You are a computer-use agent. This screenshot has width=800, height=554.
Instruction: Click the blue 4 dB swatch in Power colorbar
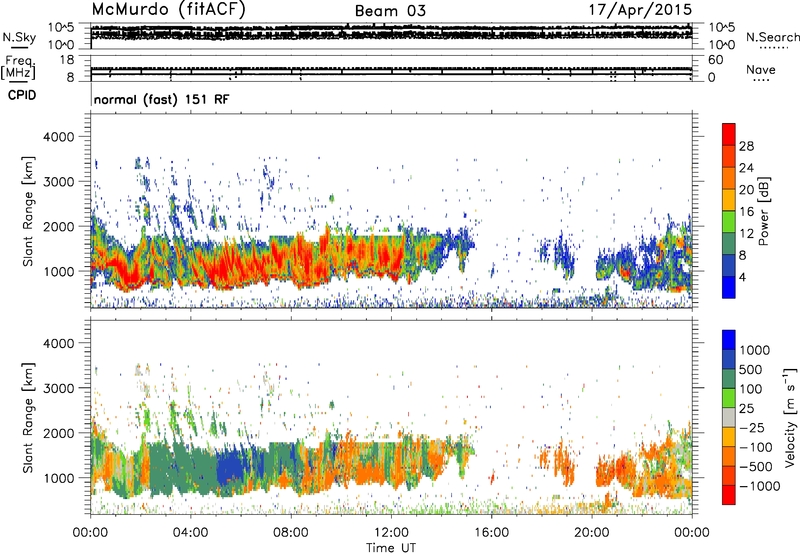pyautogui.click(x=729, y=287)
